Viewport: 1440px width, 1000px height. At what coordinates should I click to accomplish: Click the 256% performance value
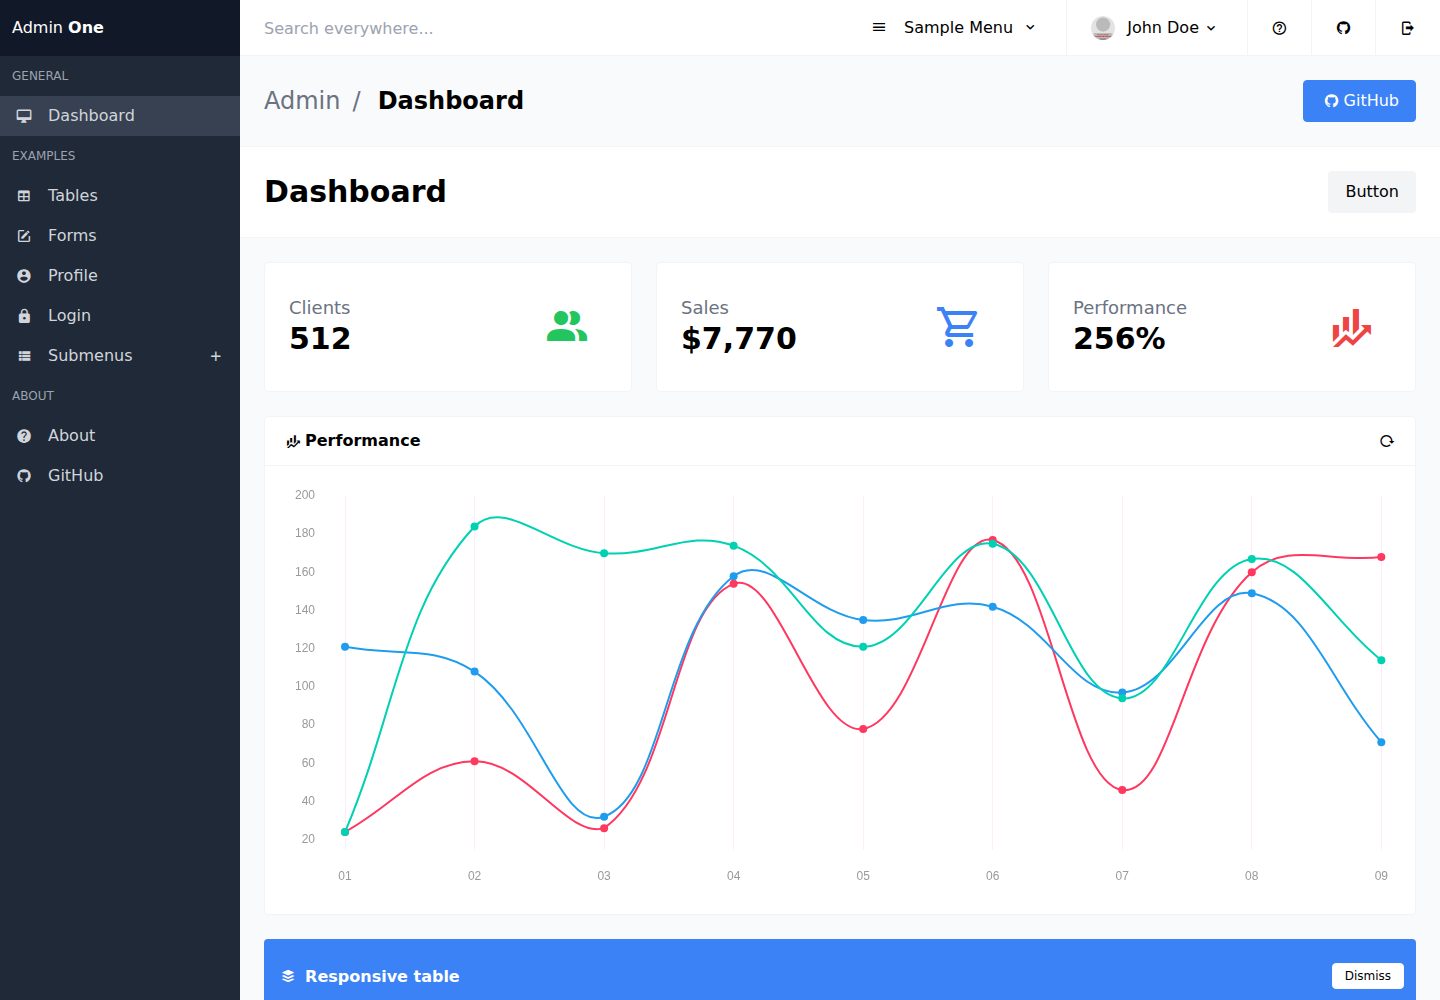point(1119,339)
